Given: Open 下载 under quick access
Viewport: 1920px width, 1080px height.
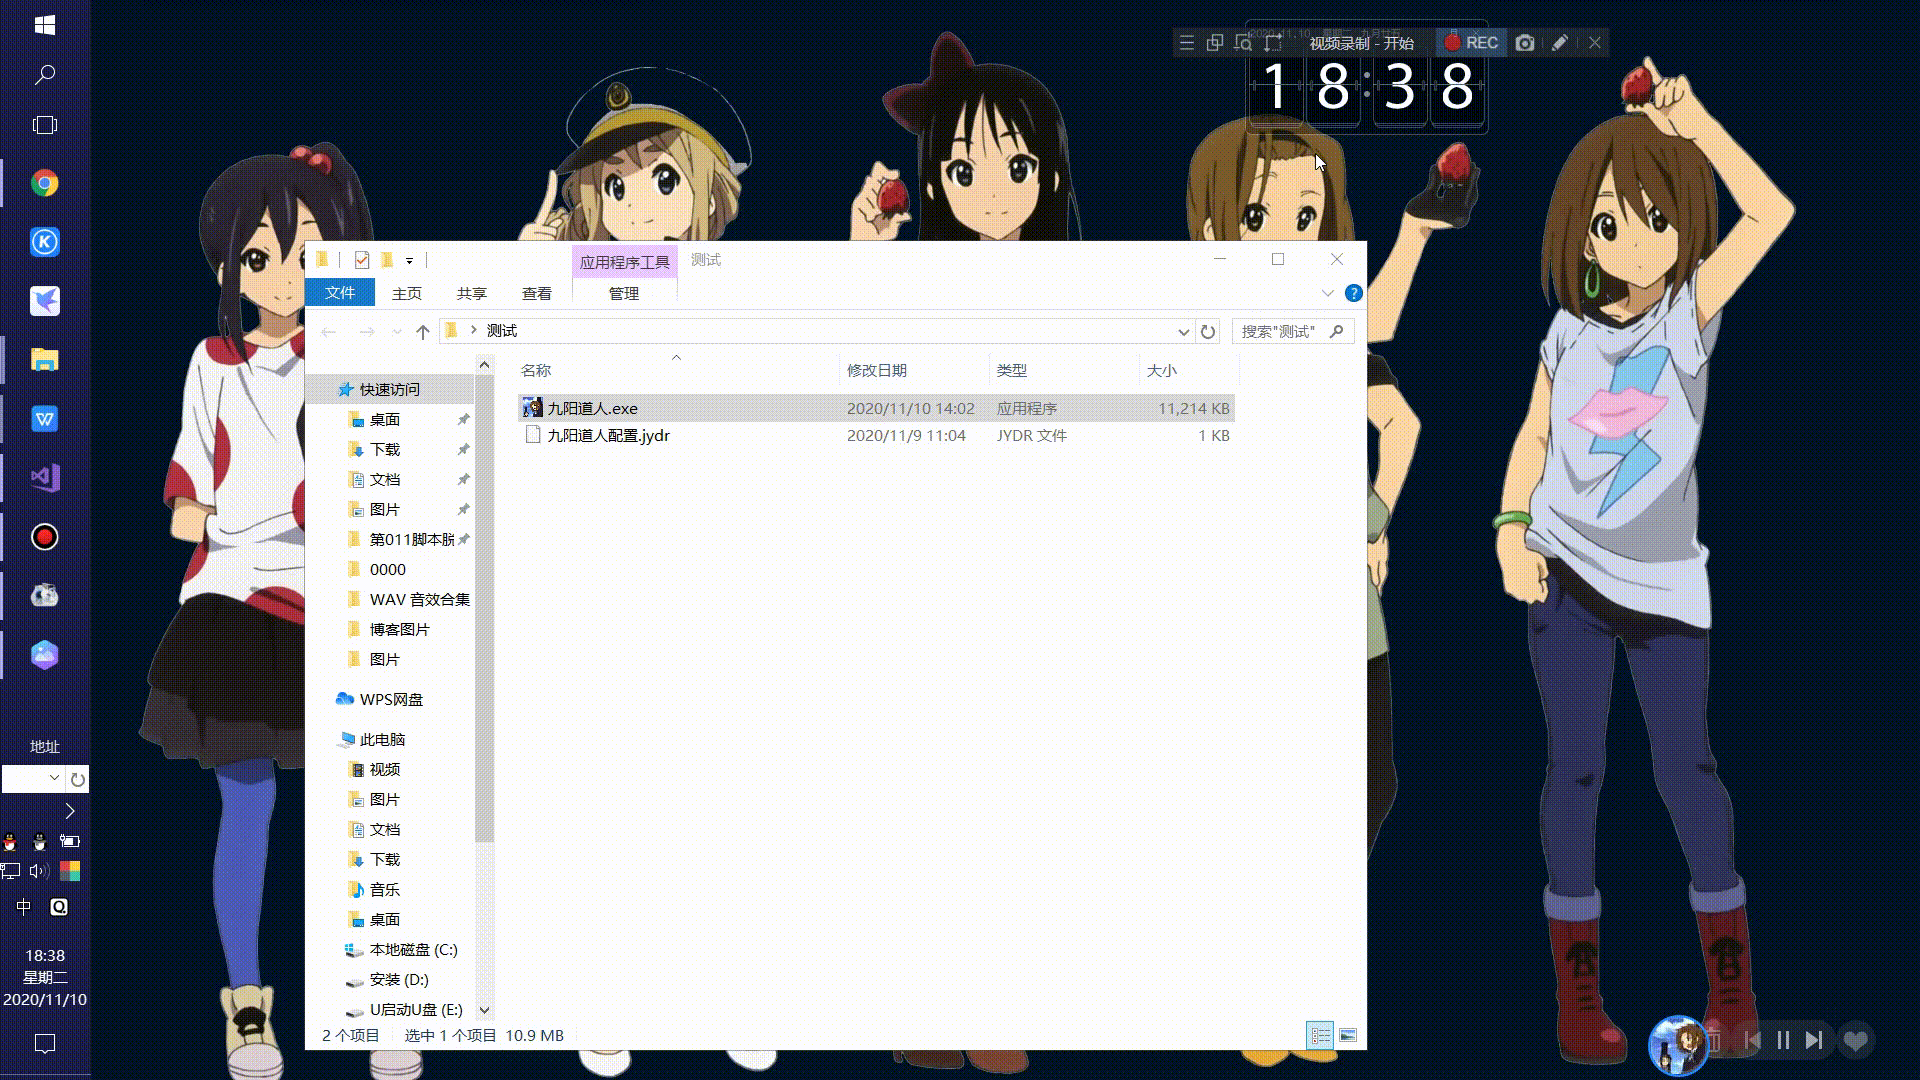Looking at the screenshot, I should tap(385, 449).
